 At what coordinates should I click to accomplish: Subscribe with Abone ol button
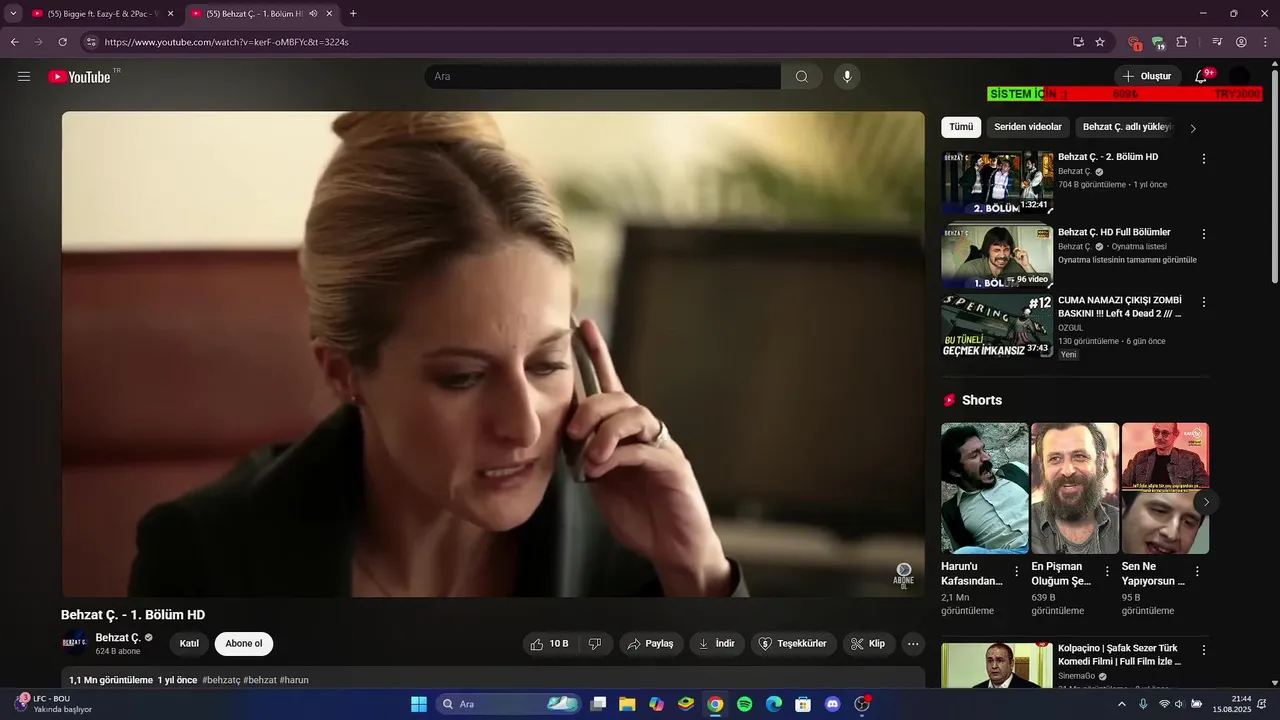244,644
